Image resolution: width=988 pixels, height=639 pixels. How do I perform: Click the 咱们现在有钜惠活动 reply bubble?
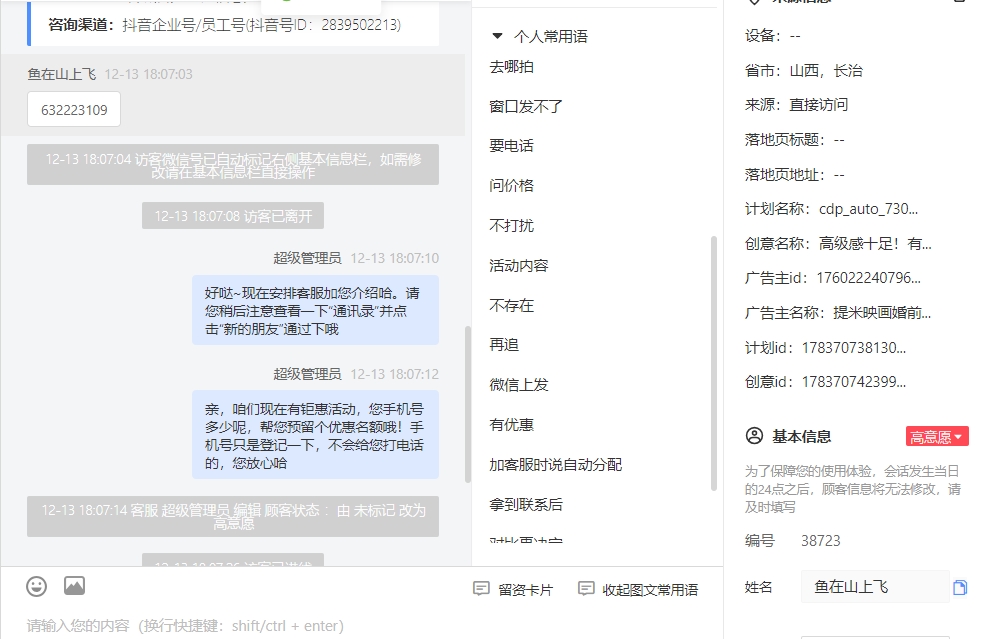[x=315, y=435]
